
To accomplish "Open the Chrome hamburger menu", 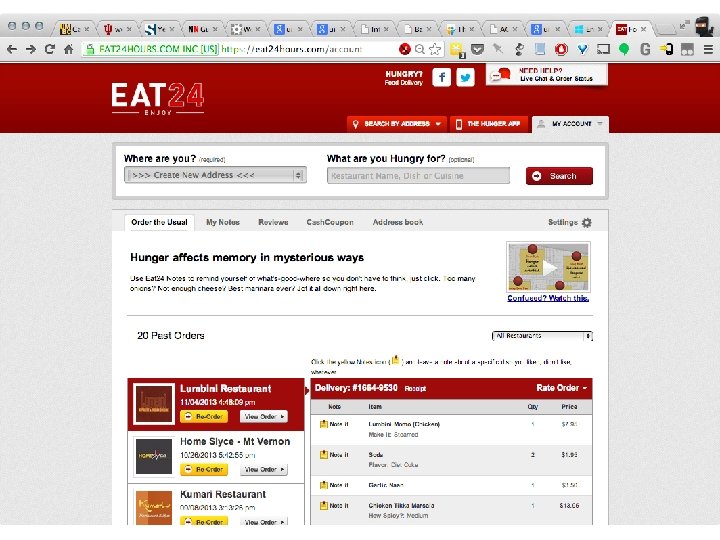I will tap(709, 49).
